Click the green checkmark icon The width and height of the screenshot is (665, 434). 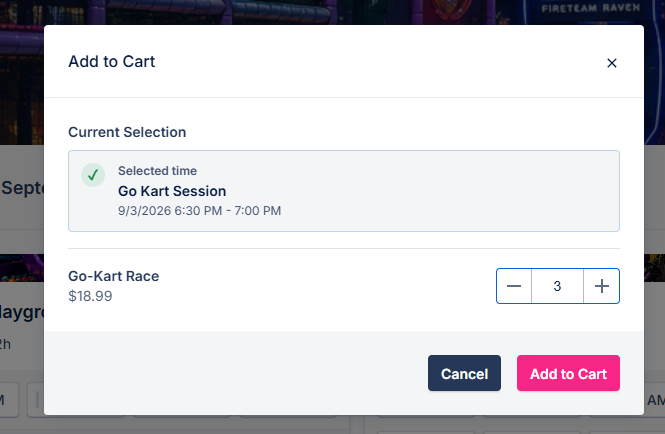(x=93, y=175)
